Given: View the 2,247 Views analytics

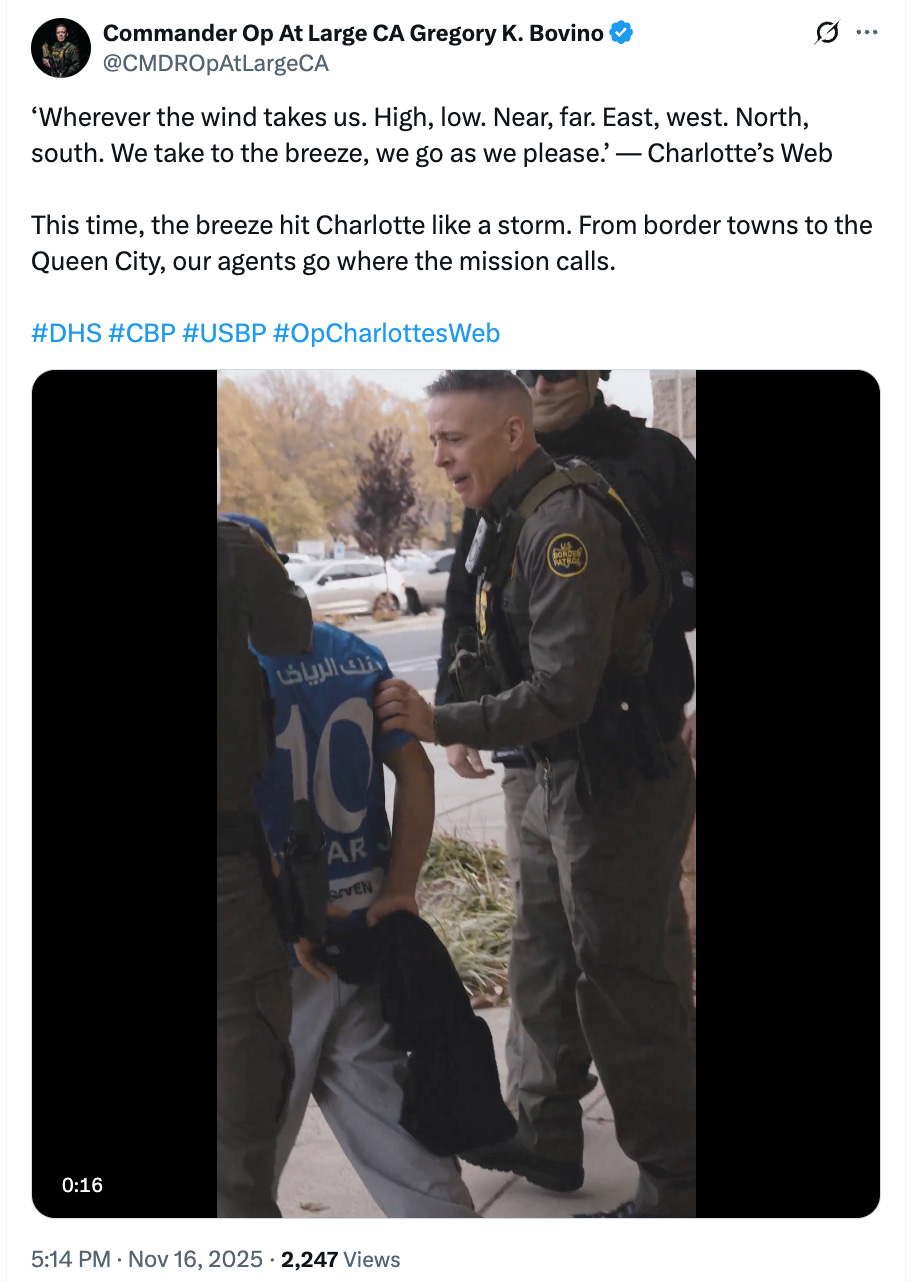Looking at the screenshot, I should (340, 1259).
